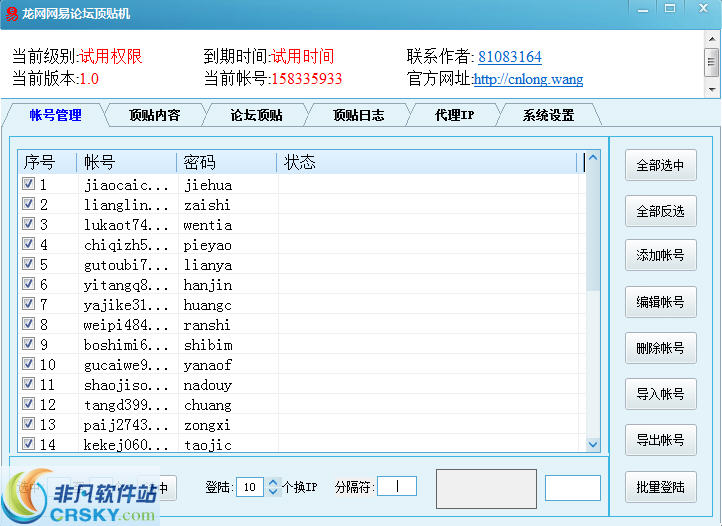Viewport: 722px width, 526px height.
Task: Click the header panel scroll down arrow
Action: pos(712,89)
